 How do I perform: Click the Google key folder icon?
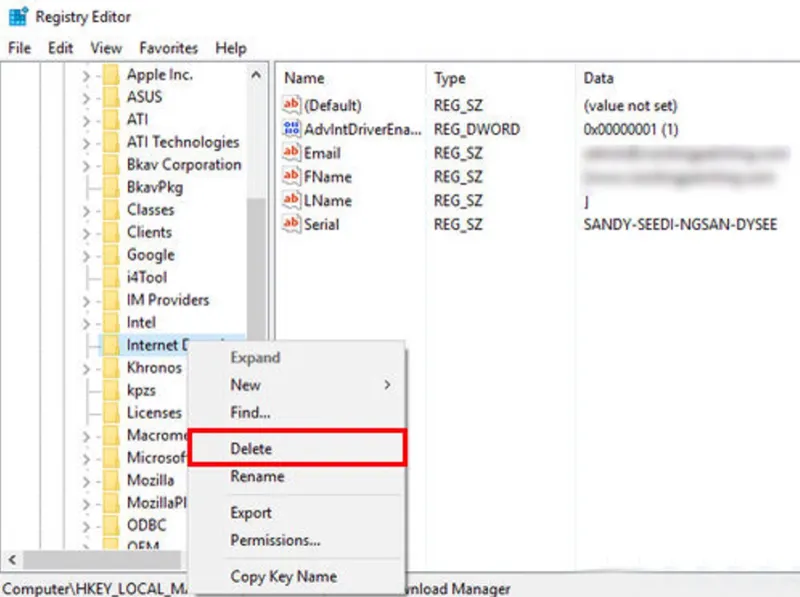point(111,255)
